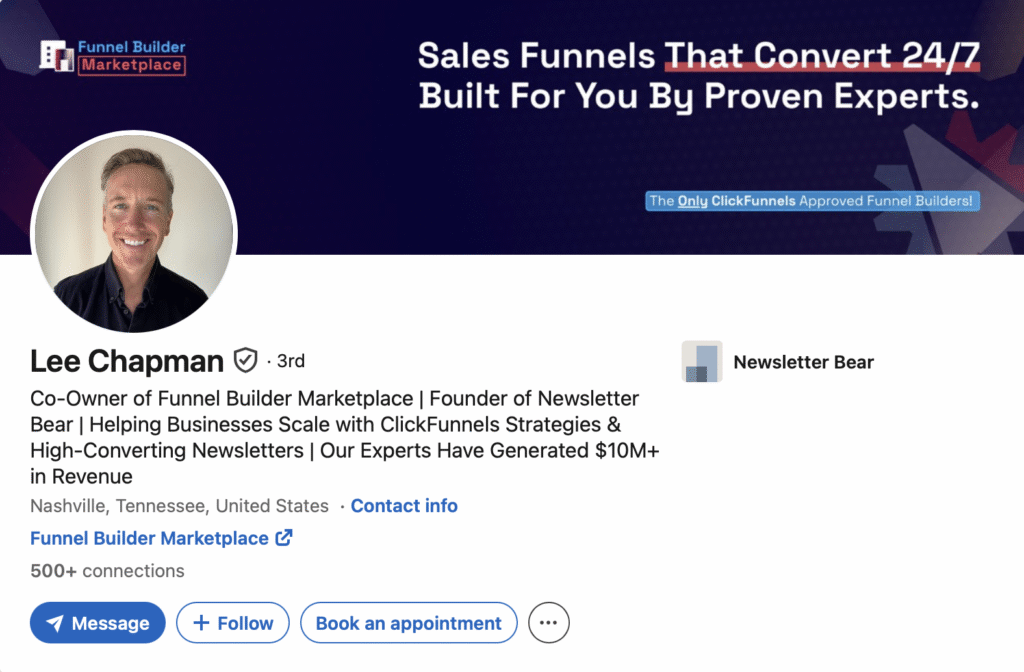Open the Contact info link

[404, 506]
